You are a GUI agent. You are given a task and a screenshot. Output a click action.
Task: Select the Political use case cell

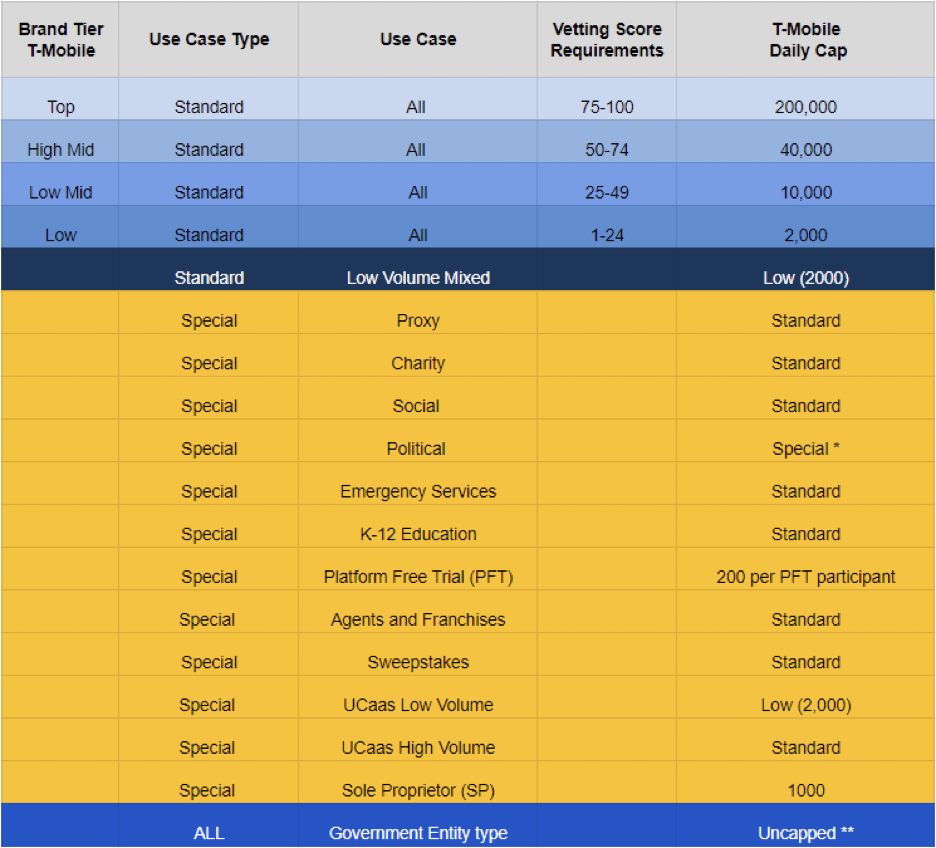[416, 449]
